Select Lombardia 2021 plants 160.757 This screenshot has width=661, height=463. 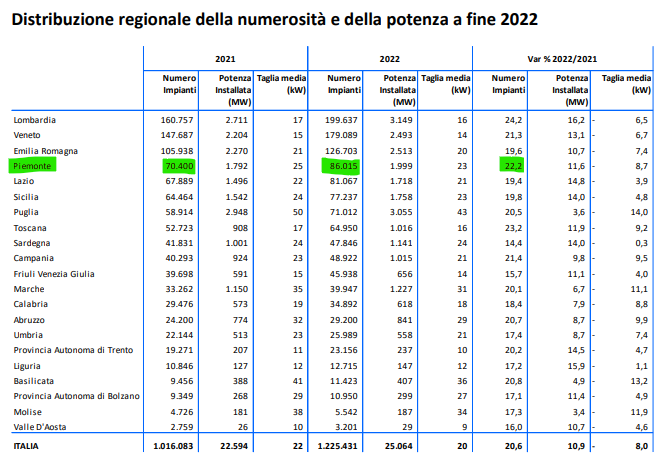(177, 120)
